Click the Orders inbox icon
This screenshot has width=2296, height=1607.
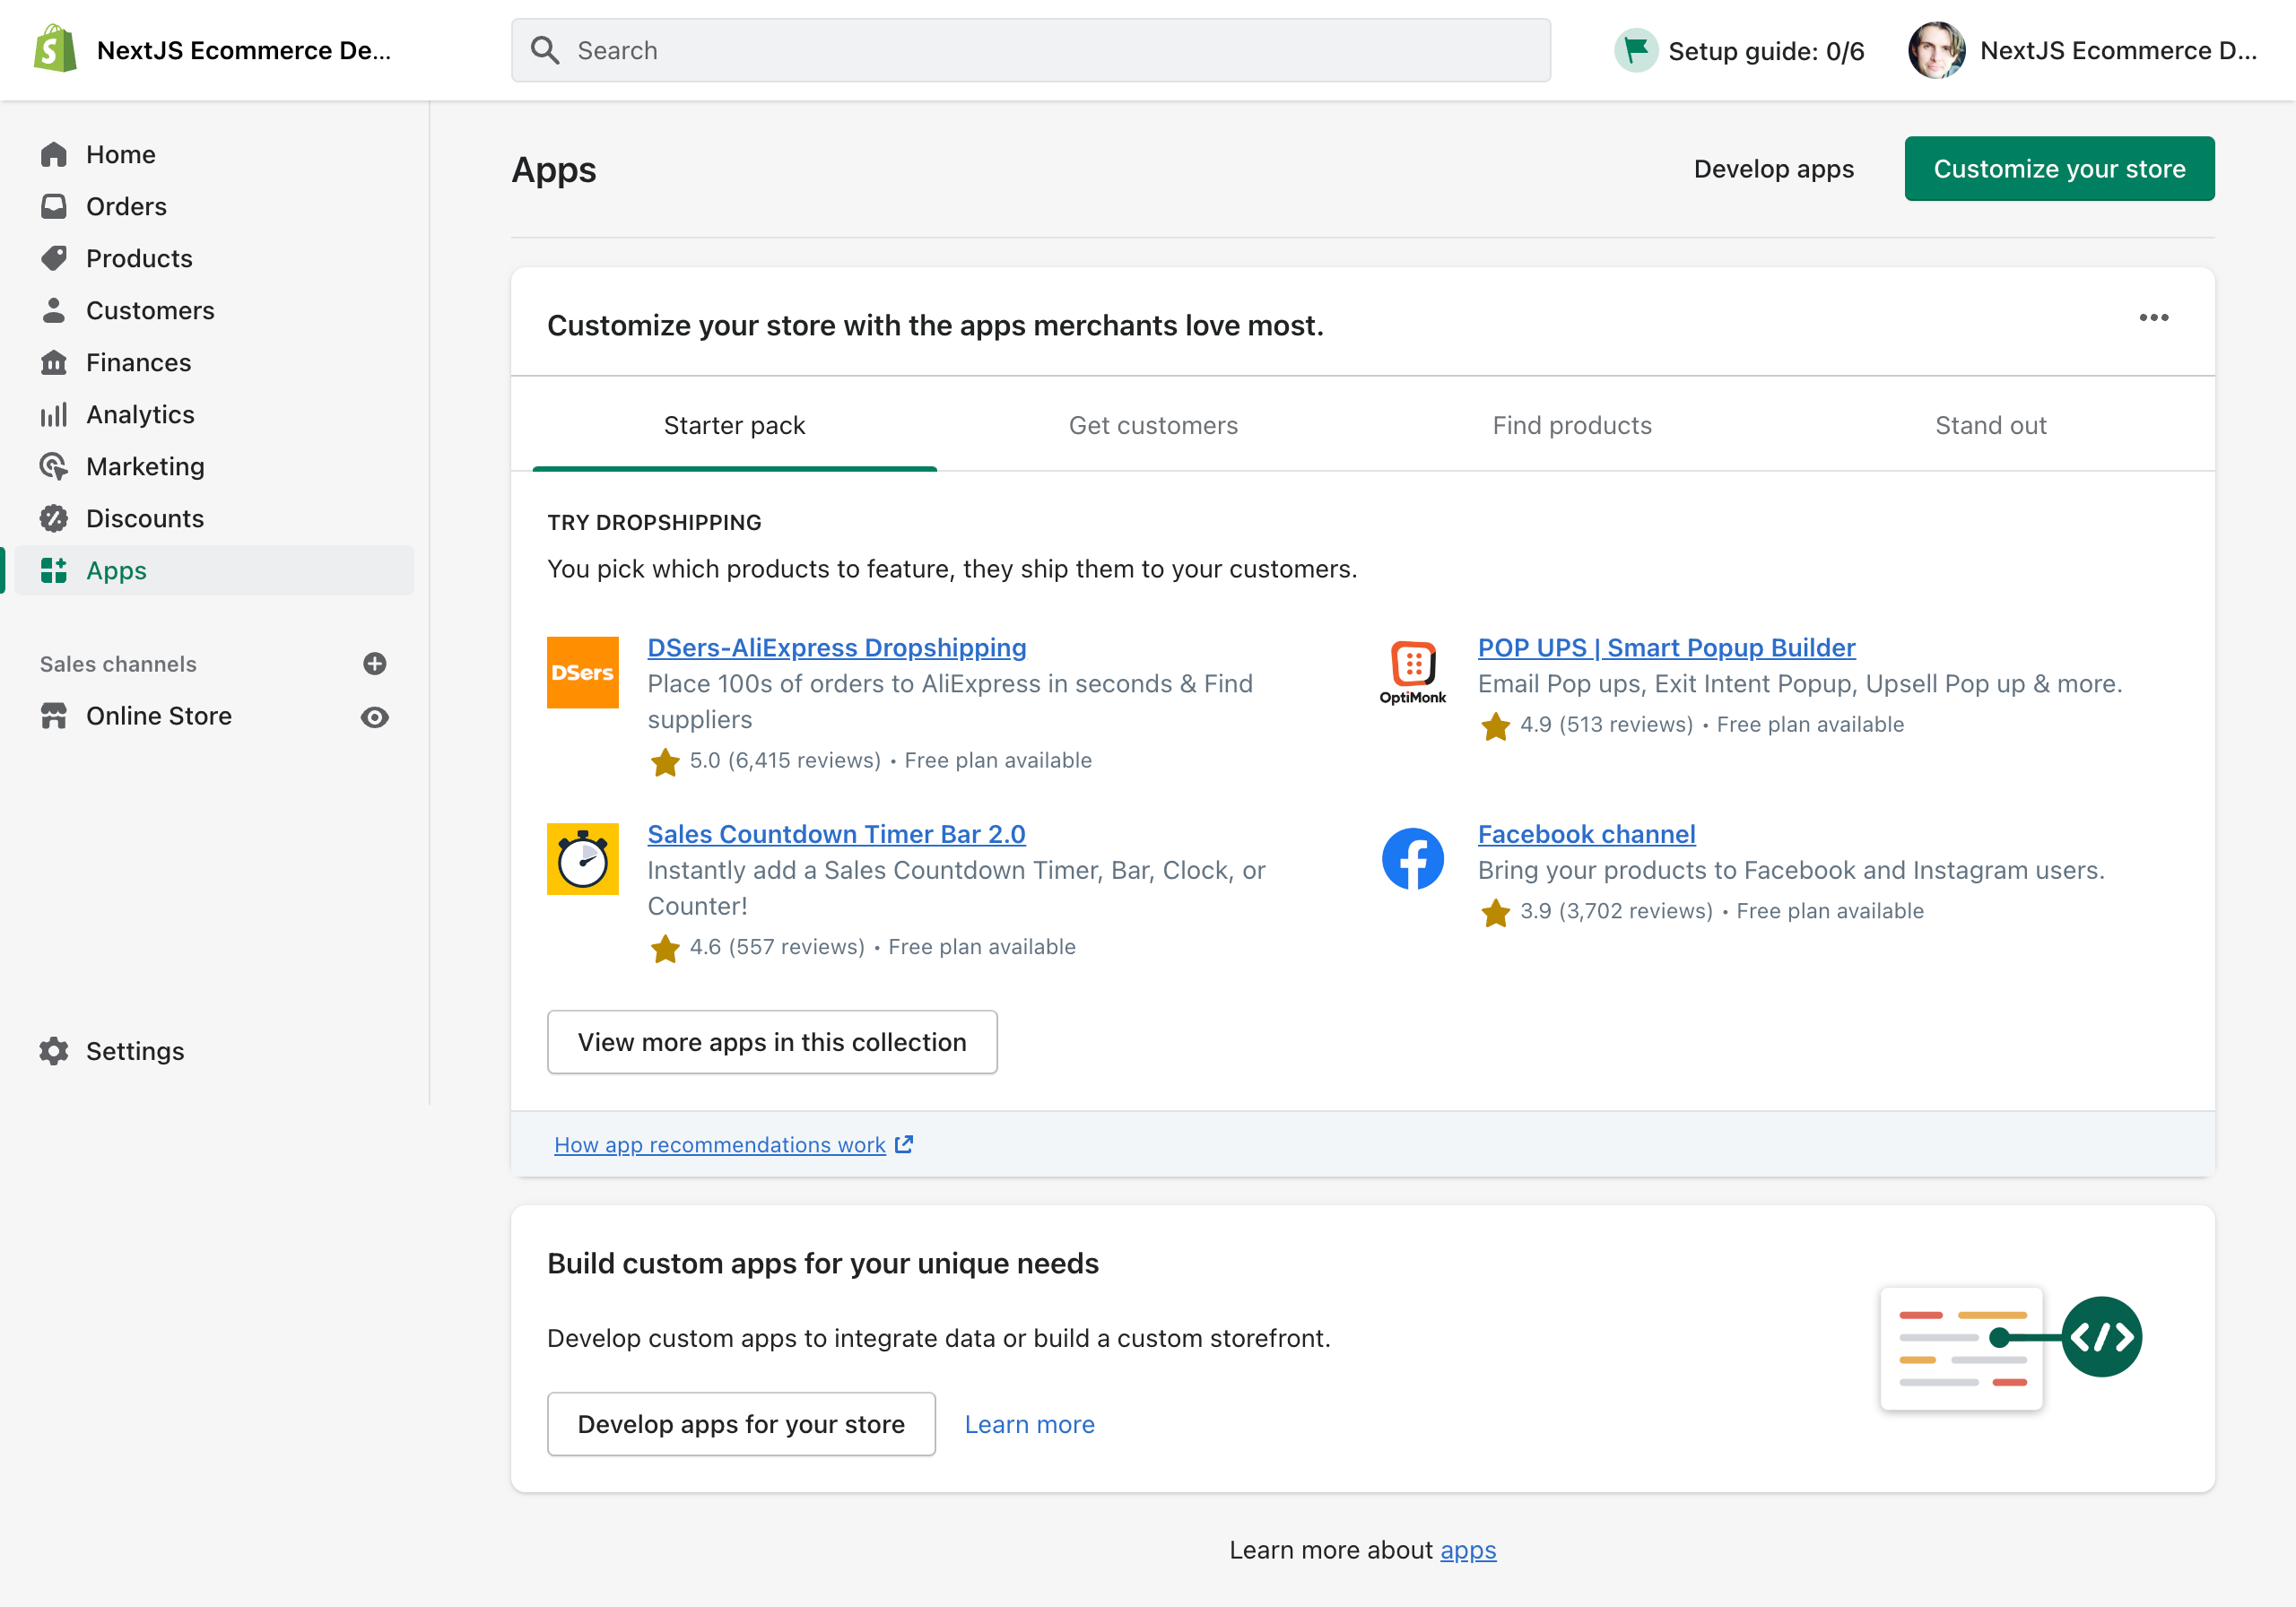[54, 206]
